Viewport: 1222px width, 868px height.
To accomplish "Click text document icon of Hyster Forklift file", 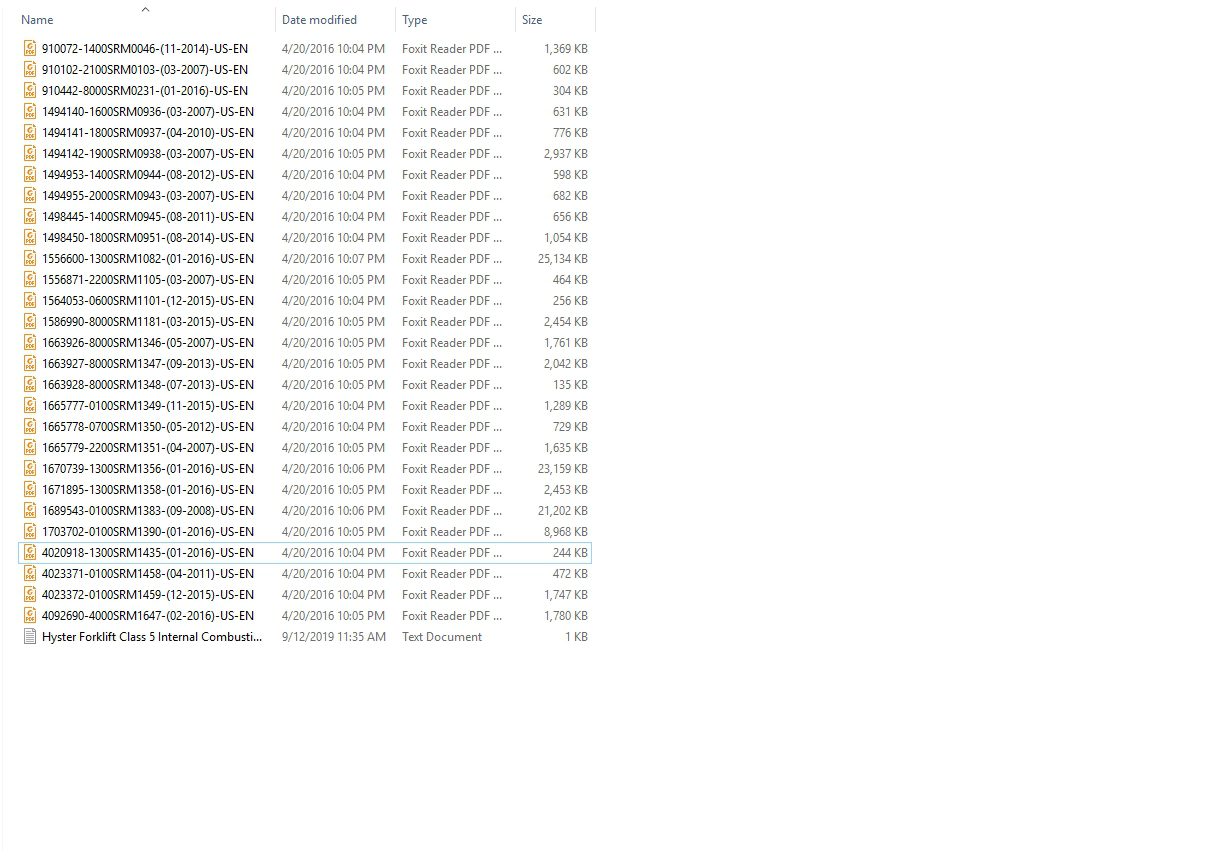I will point(30,636).
